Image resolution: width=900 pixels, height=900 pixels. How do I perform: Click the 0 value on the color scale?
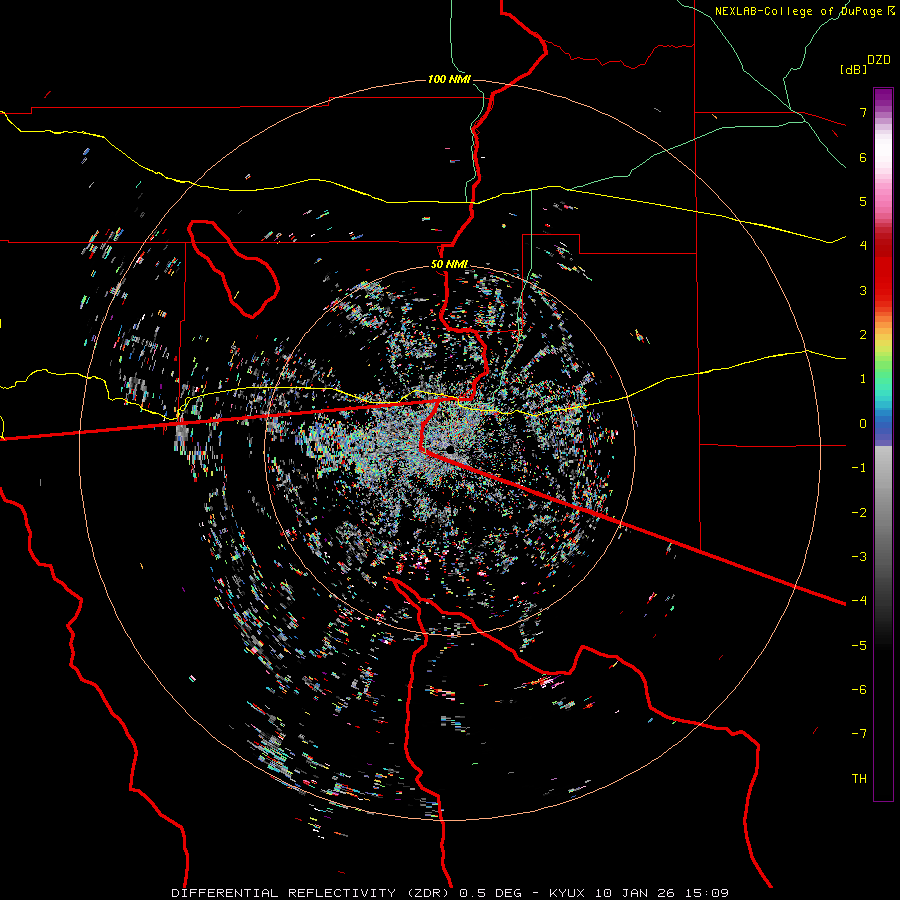coord(863,424)
